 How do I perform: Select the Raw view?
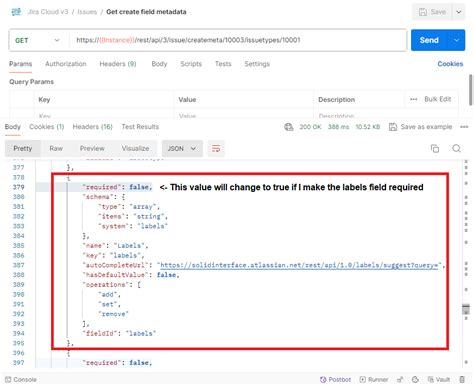click(x=56, y=148)
